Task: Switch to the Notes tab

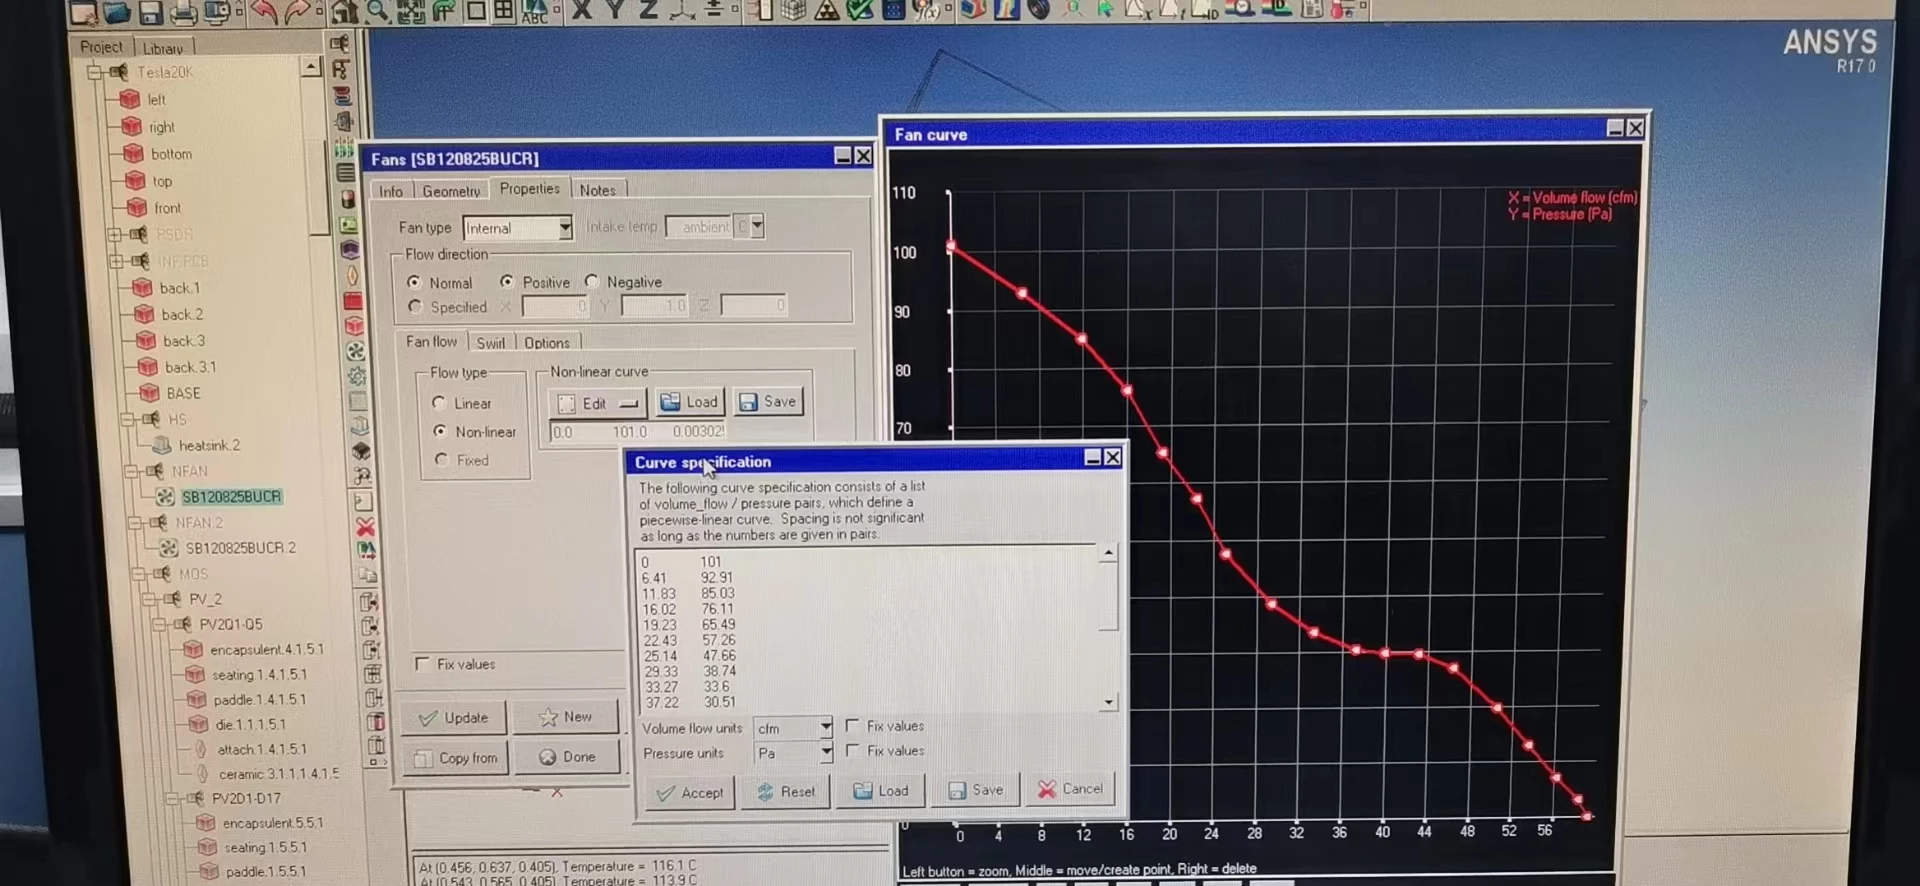Action: tap(598, 190)
